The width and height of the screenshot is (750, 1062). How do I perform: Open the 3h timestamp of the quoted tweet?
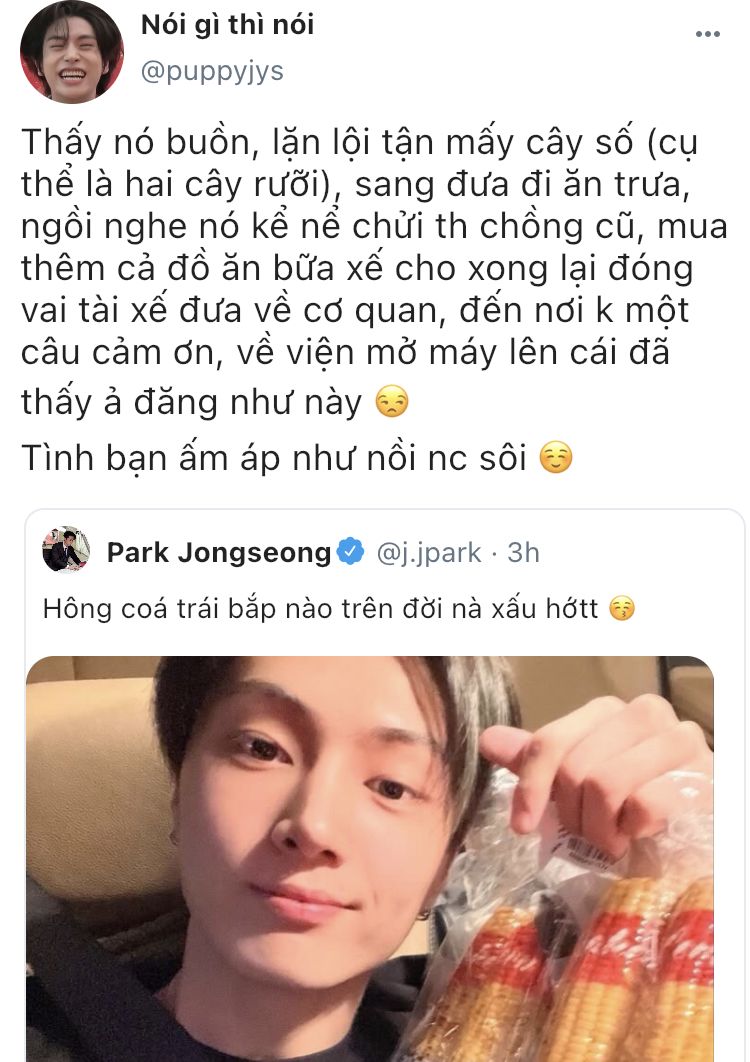(x=523, y=553)
